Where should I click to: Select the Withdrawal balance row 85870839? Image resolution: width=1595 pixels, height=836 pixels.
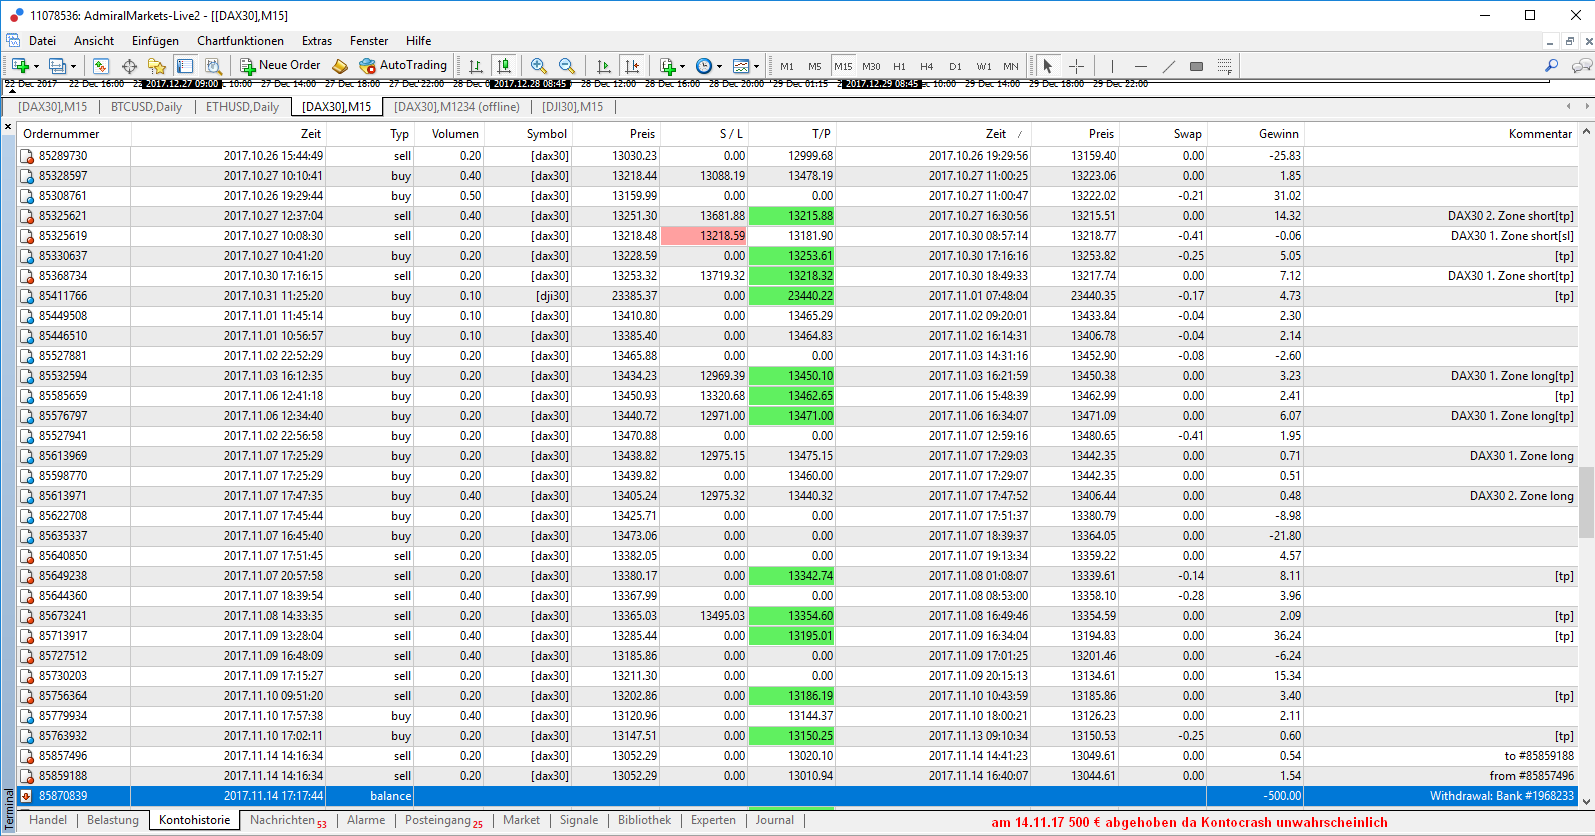[700, 796]
